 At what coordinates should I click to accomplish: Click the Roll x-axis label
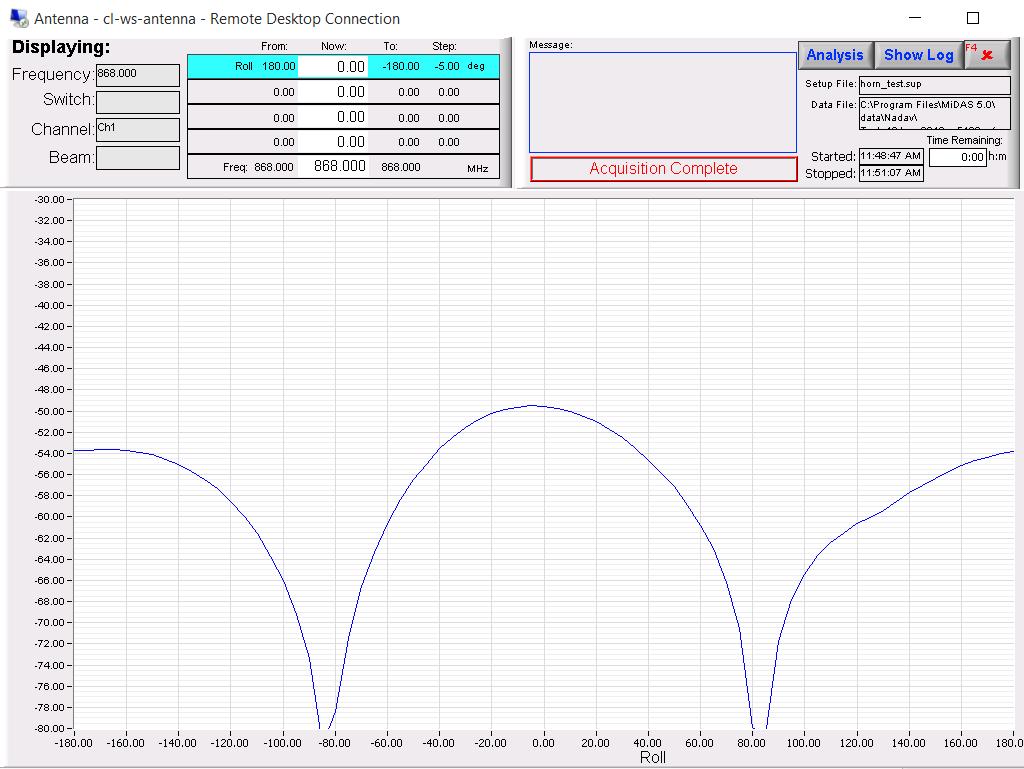652,757
